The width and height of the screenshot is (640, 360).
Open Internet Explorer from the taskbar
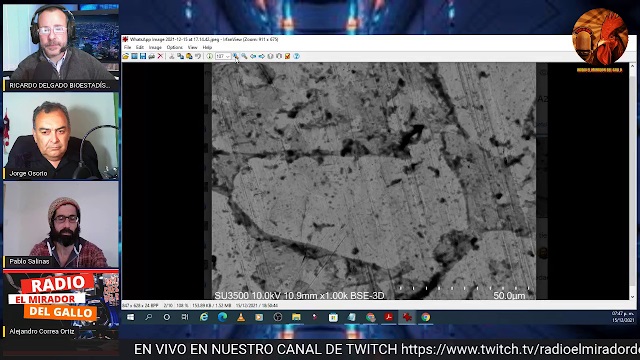click(x=204, y=317)
